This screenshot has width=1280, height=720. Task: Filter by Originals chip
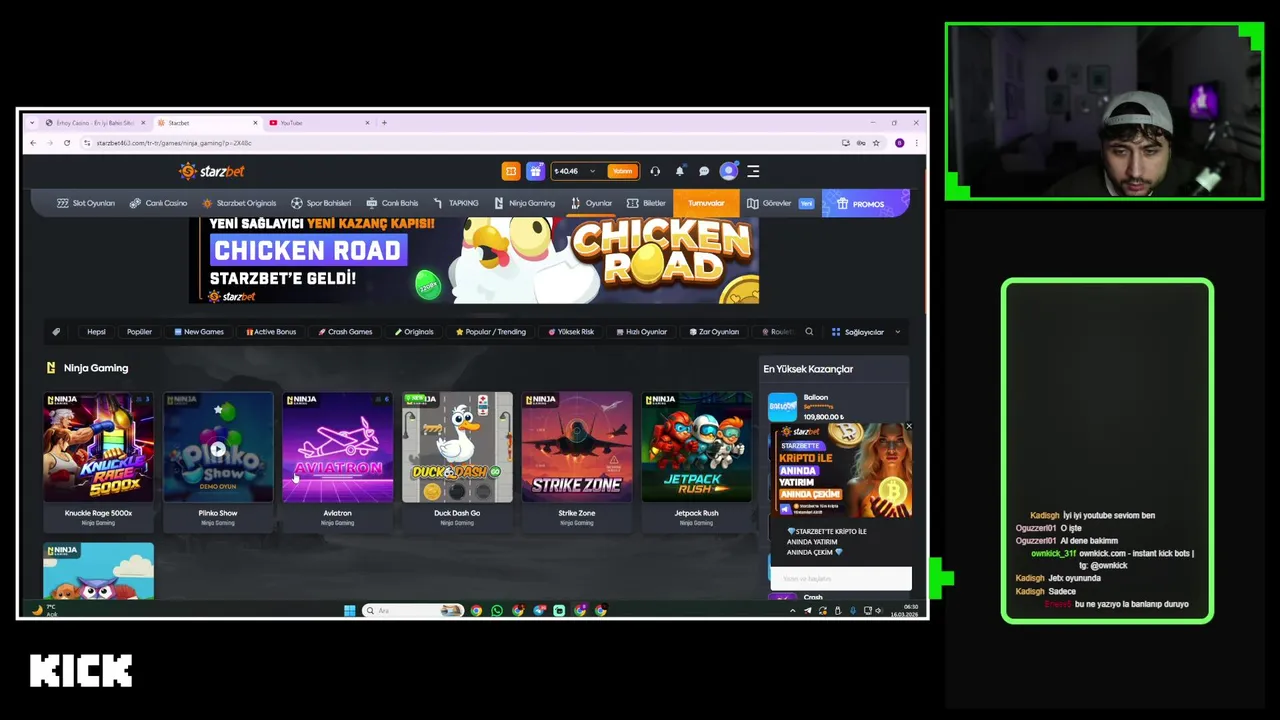click(x=414, y=332)
